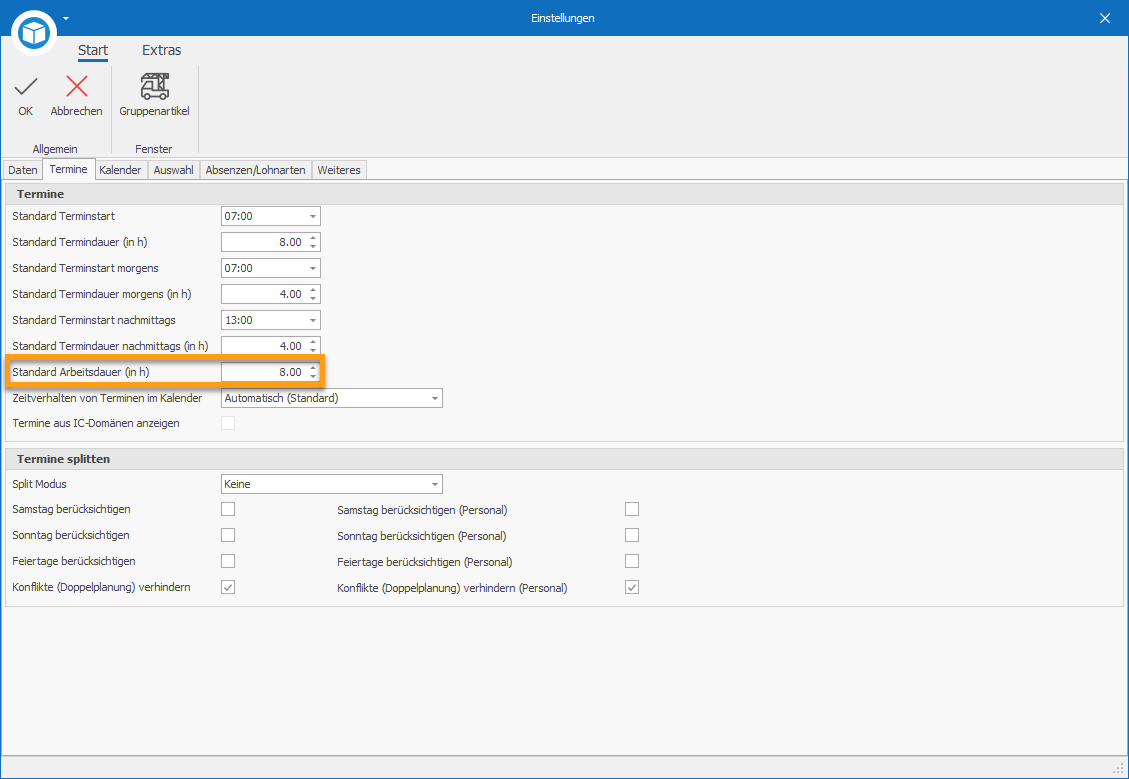The image size is (1129, 779).
Task: Switch to the Extras ribbon tab
Action: pos(161,50)
